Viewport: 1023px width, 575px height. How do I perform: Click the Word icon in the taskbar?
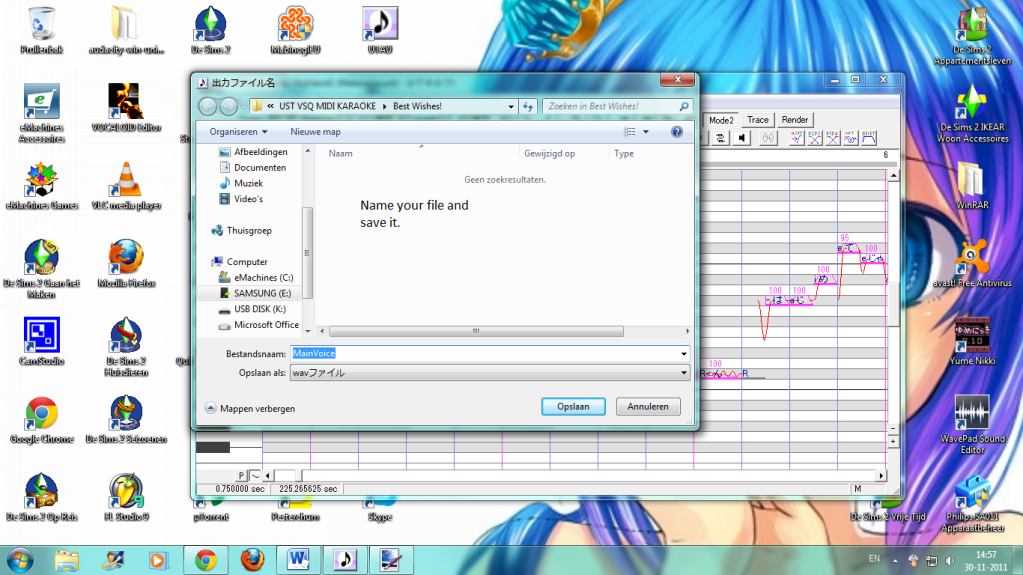[x=299, y=558]
